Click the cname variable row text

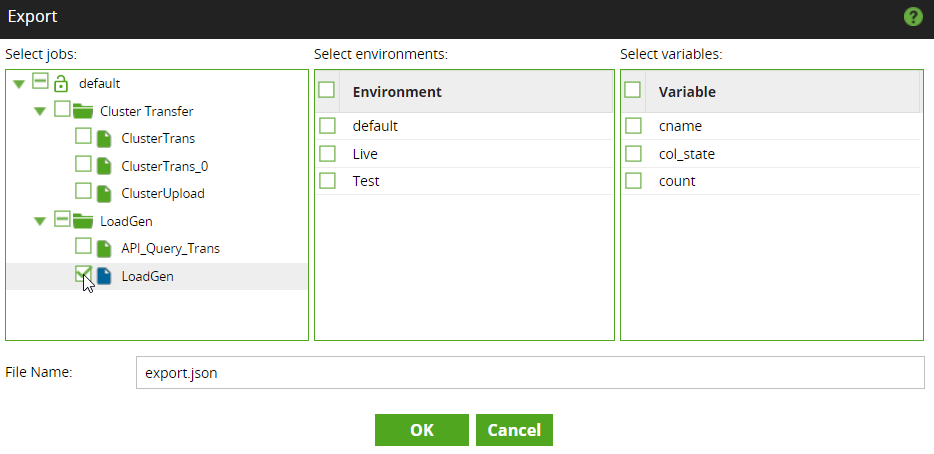[680, 126]
